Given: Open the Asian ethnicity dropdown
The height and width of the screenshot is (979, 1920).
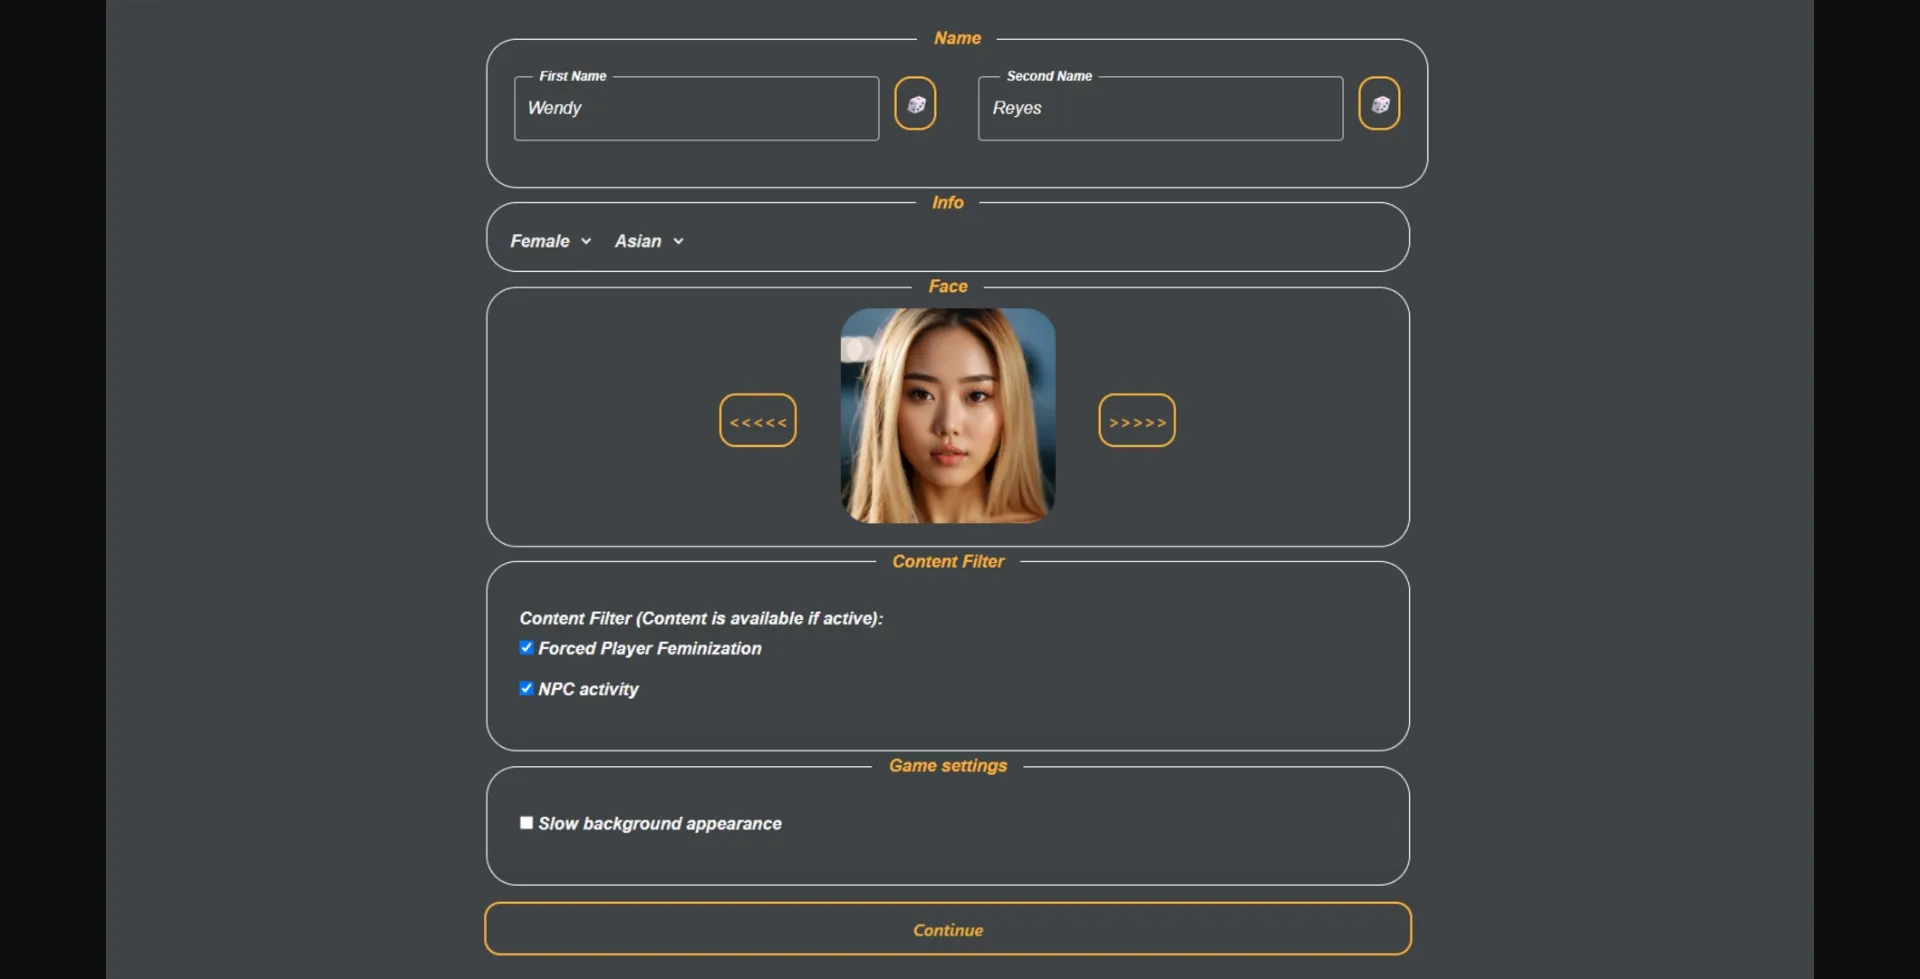Looking at the screenshot, I should coord(640,241).
